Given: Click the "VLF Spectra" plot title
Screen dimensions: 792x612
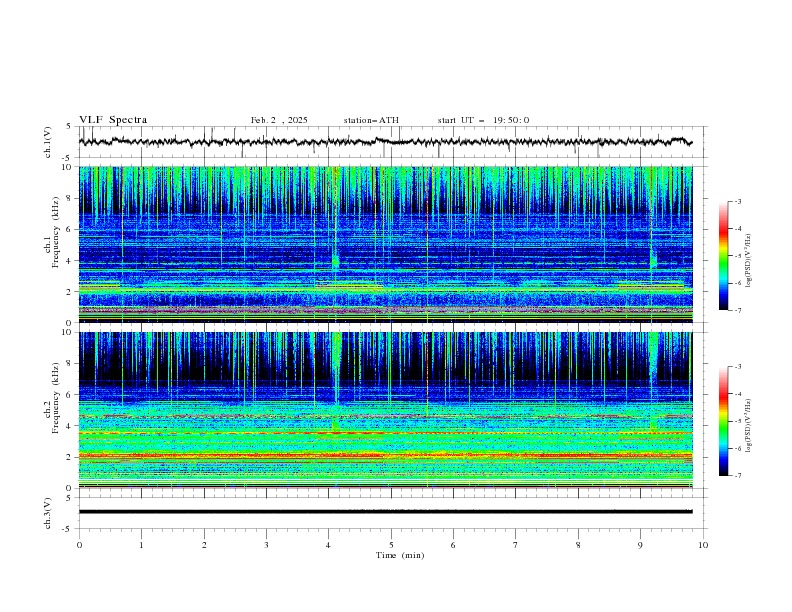Looking at the screenshot, I should (x=113, y=120).
